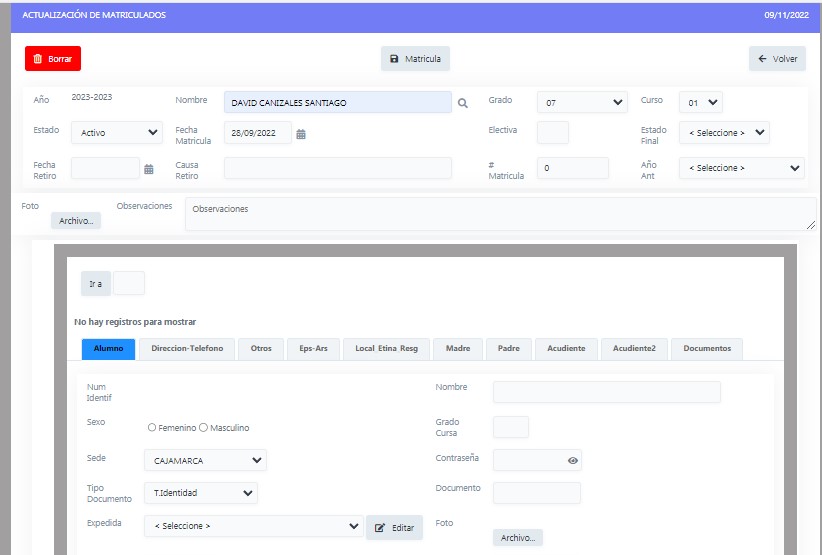This screenshot has height=555, width=822.
Task: Click the search magnifier next to Nombre
Action: coord(462,103)
